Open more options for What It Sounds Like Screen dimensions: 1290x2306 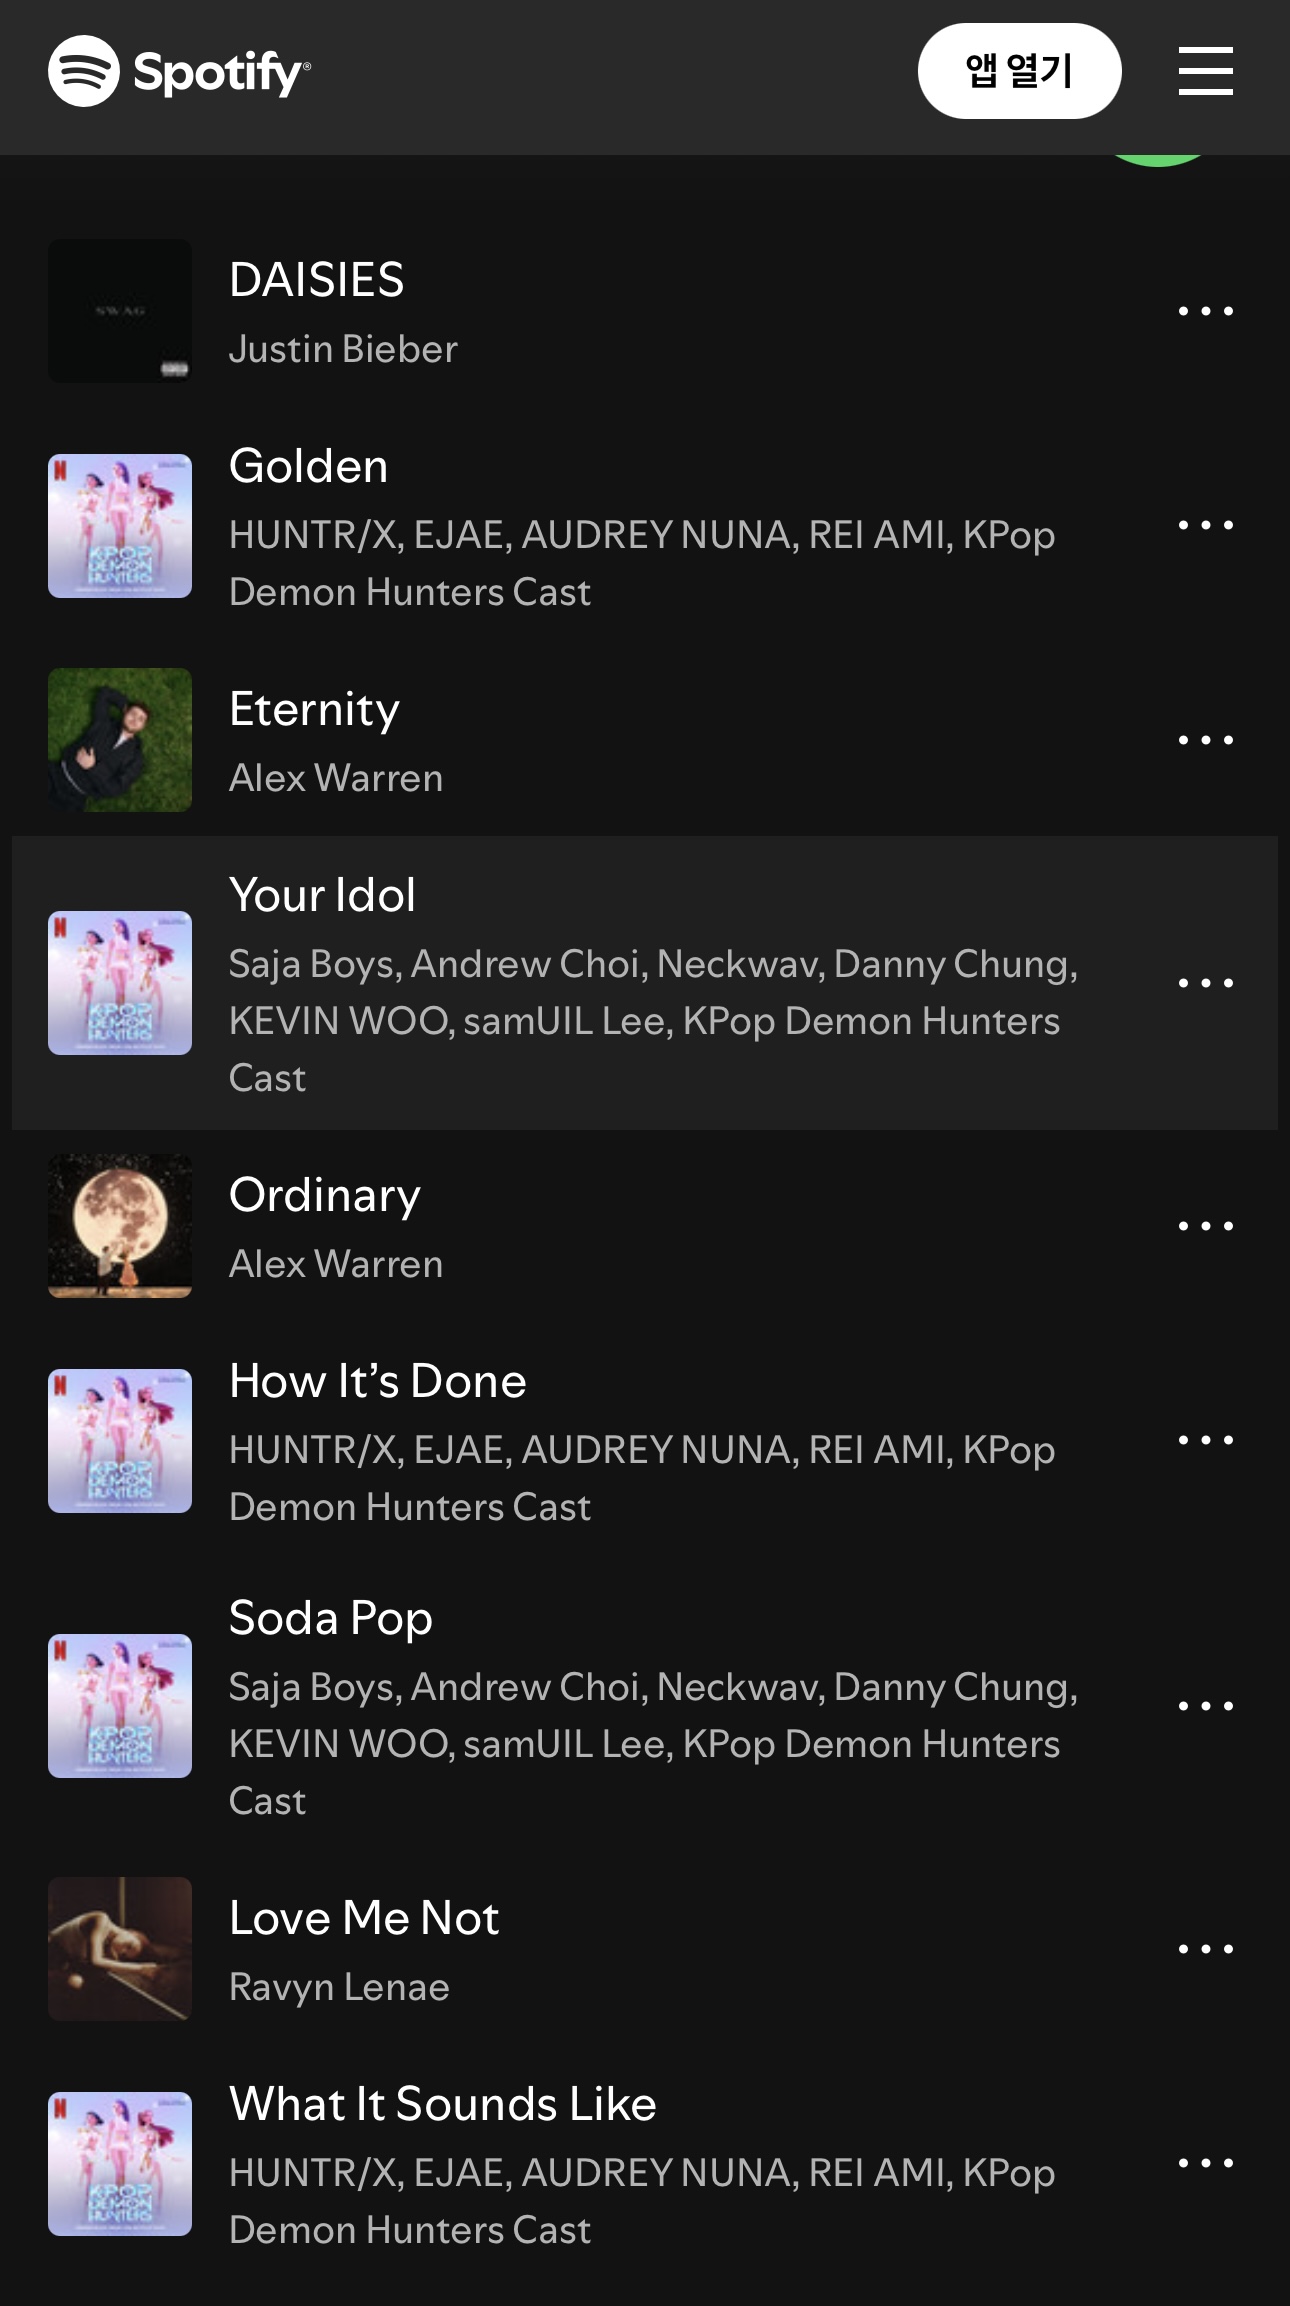pos(1205,2163)
